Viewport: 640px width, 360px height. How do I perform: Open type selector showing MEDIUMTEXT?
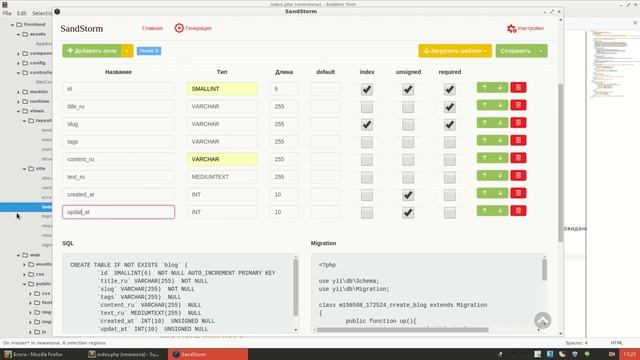(222, 177)
